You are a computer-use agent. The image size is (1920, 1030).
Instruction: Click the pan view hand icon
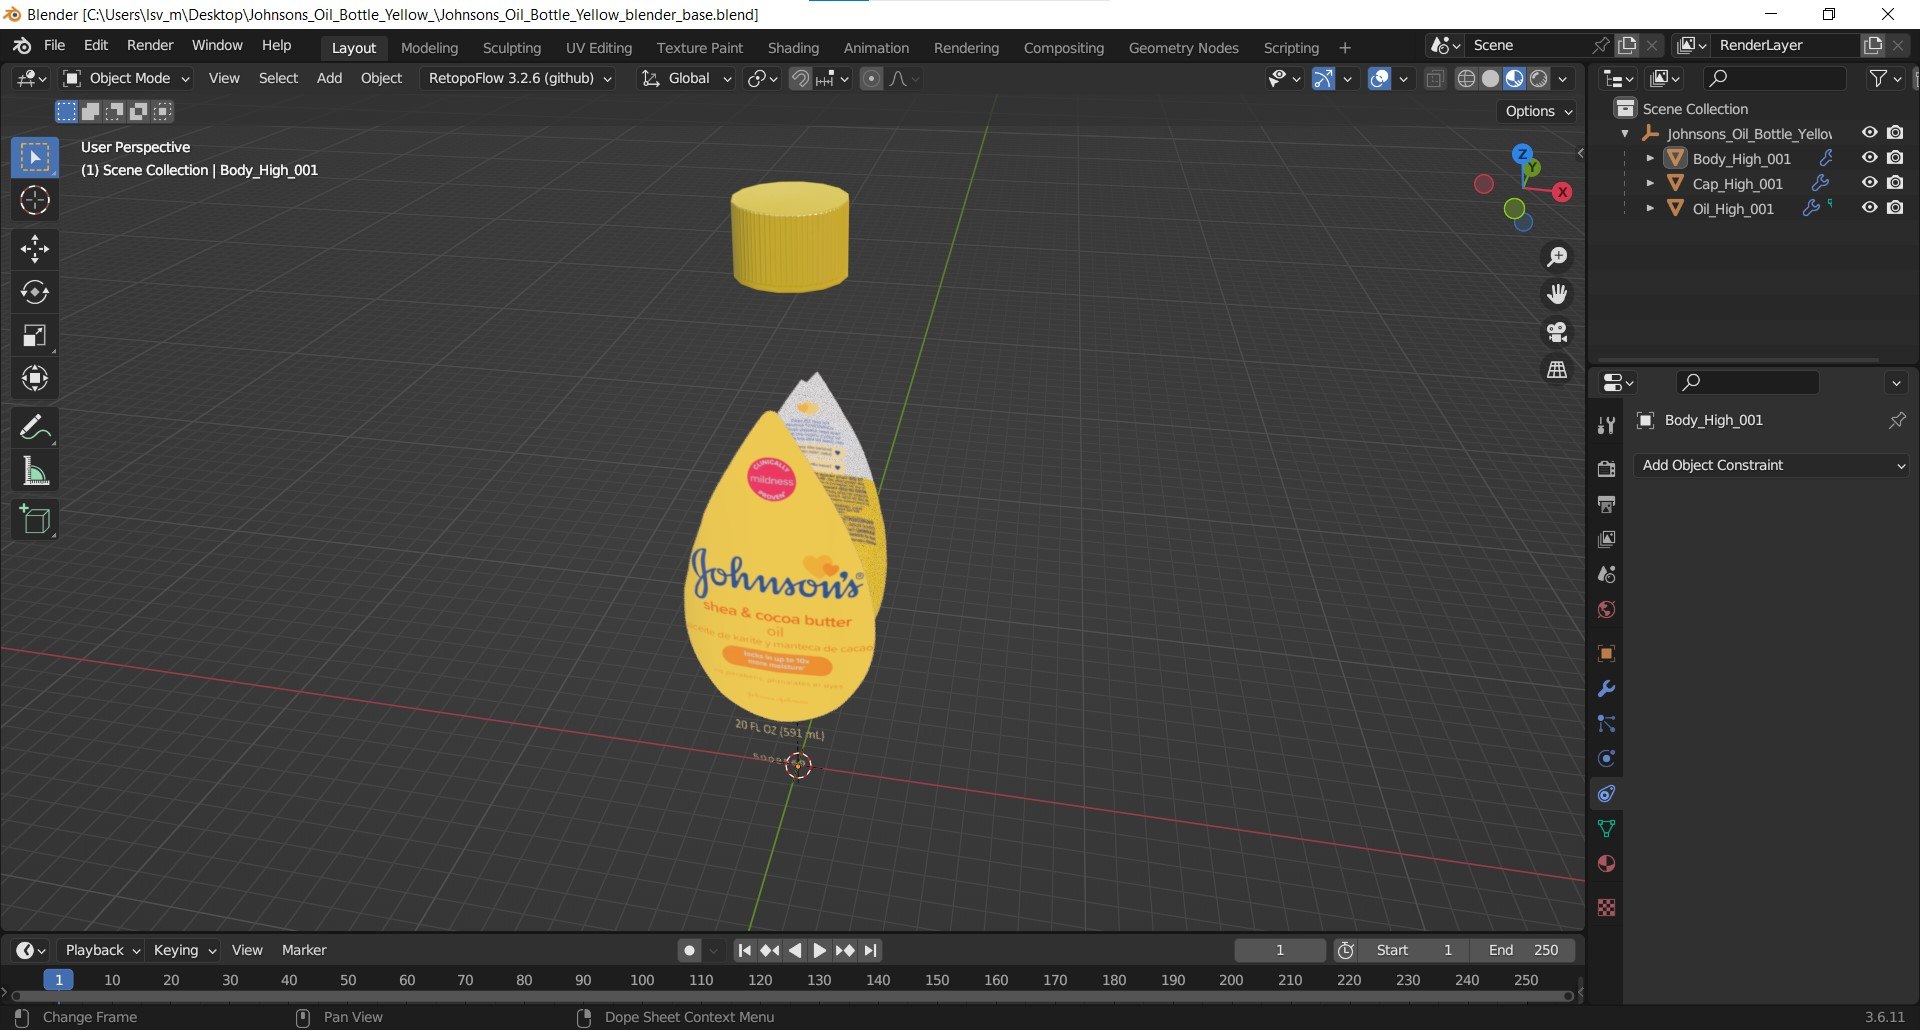click(x=1557, y=294)
